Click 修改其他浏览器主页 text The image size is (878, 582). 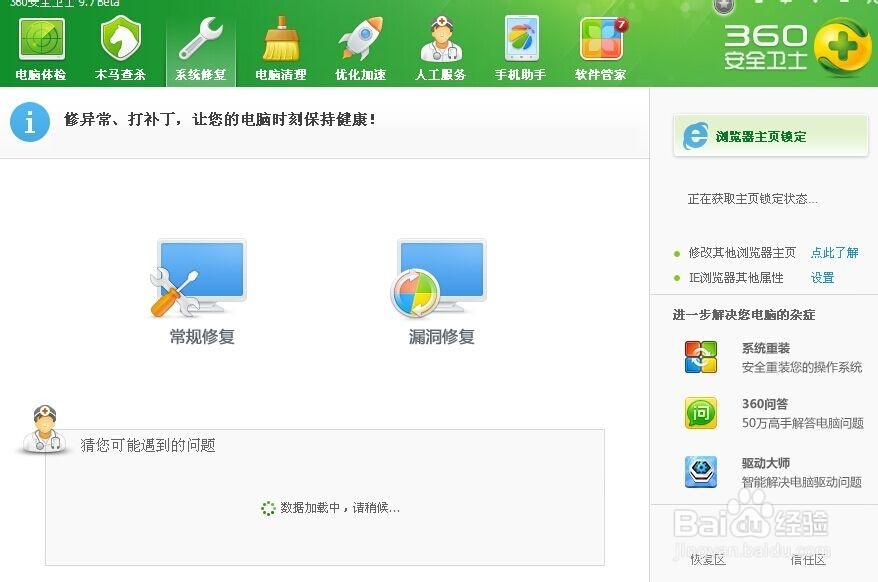pyautogui.click(x=742, y=253)
